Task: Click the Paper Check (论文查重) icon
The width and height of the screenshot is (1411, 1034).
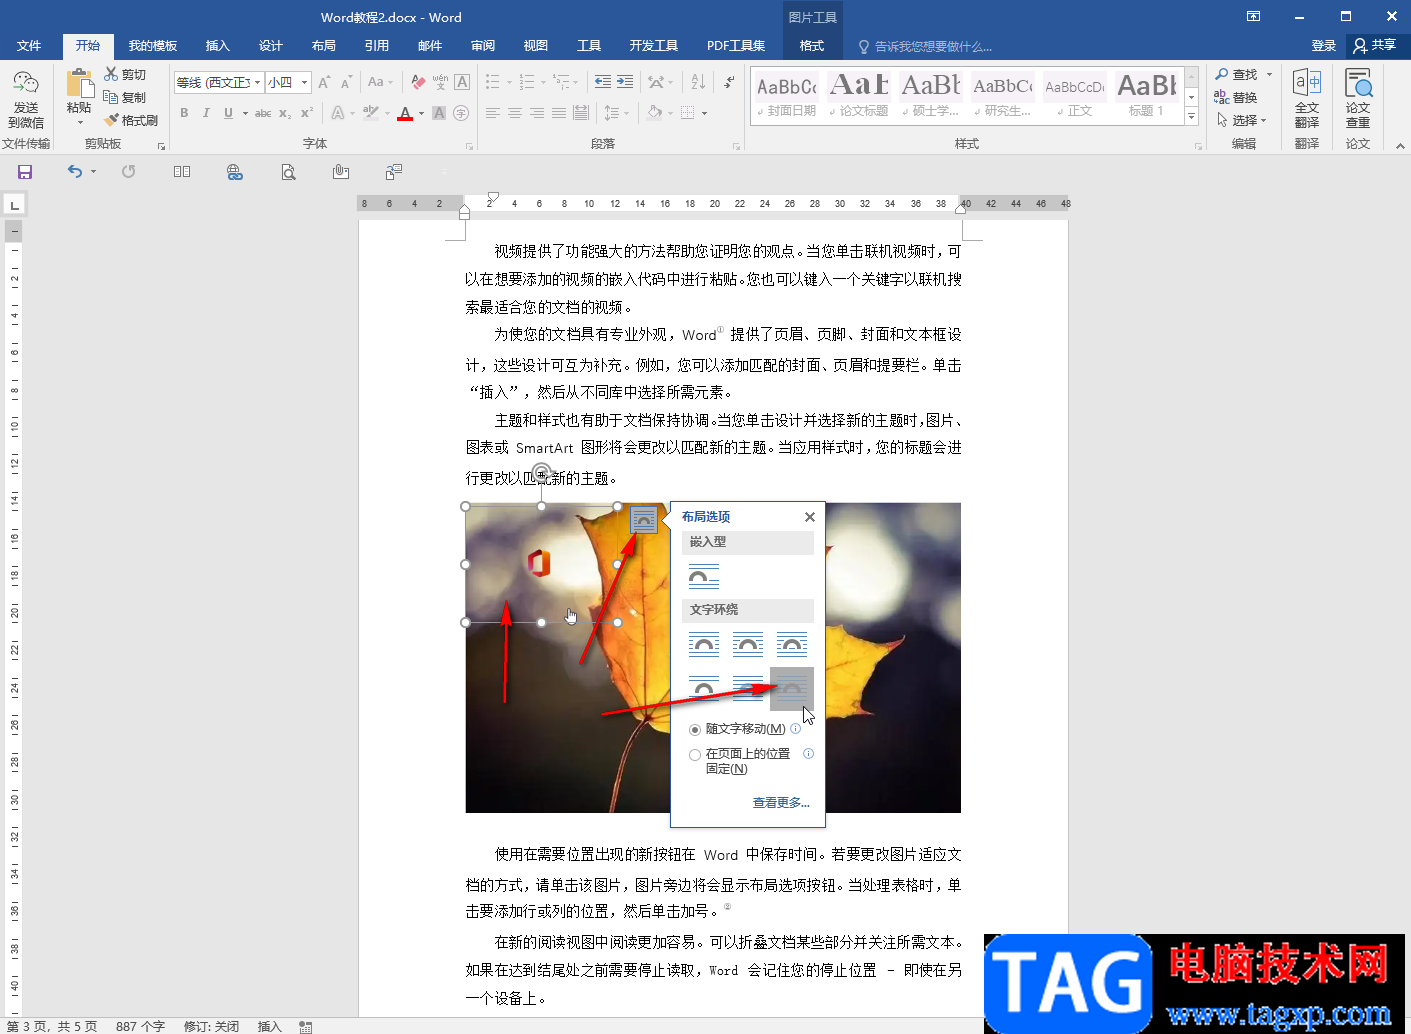Action: click(1358, 82)
